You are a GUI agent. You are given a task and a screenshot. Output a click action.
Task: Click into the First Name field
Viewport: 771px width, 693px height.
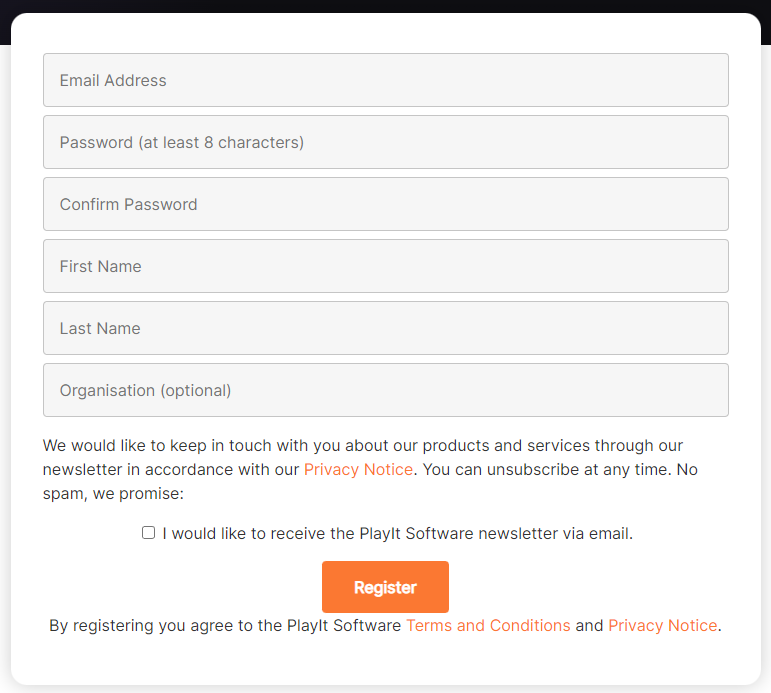[x=385, y=266]
